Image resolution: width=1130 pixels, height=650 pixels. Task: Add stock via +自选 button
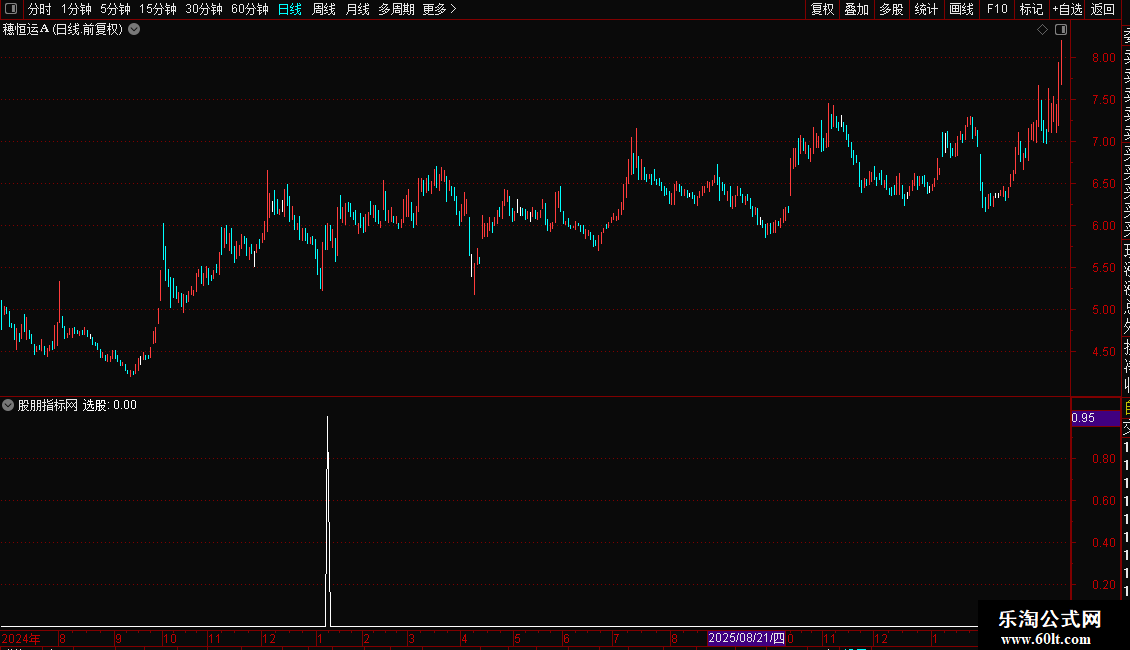tap(1067, 9)
